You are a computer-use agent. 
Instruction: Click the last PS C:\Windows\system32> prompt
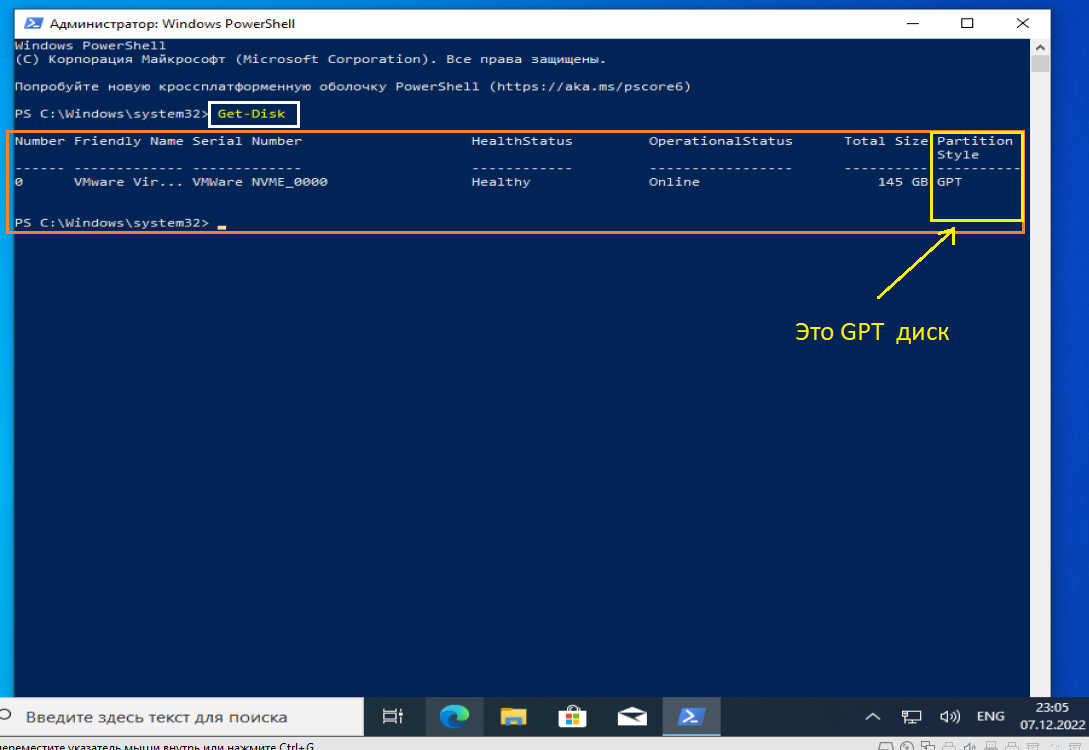click(x=112, y=223)
